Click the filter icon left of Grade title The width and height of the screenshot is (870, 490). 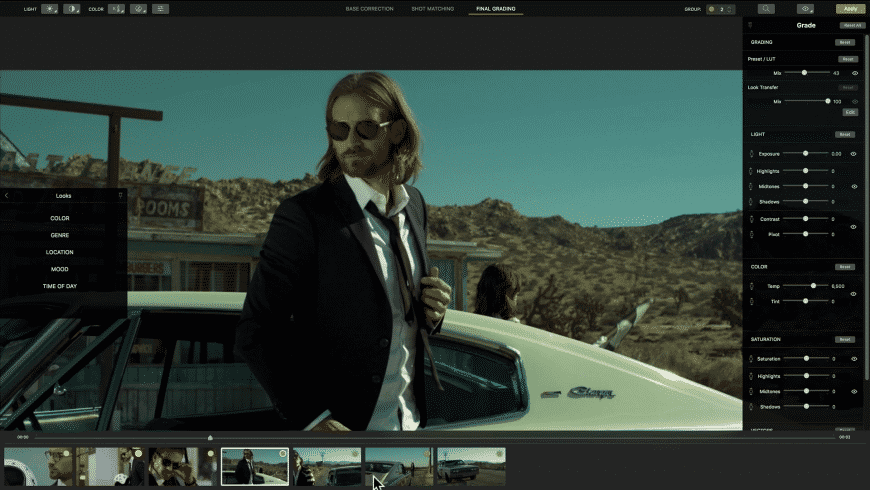[x=751, y=24]
